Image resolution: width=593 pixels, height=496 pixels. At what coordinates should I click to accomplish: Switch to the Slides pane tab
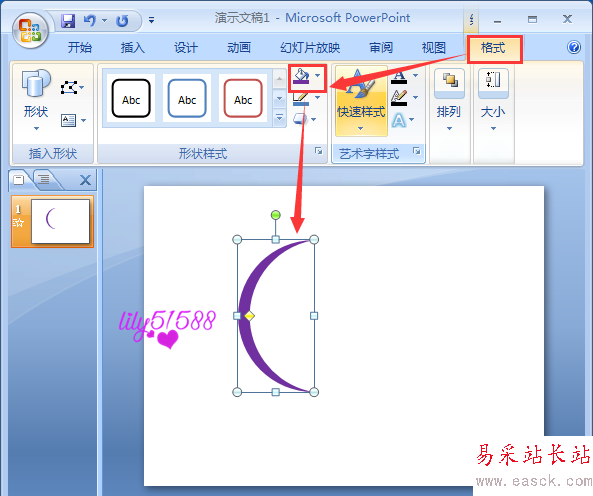[19, 180]
